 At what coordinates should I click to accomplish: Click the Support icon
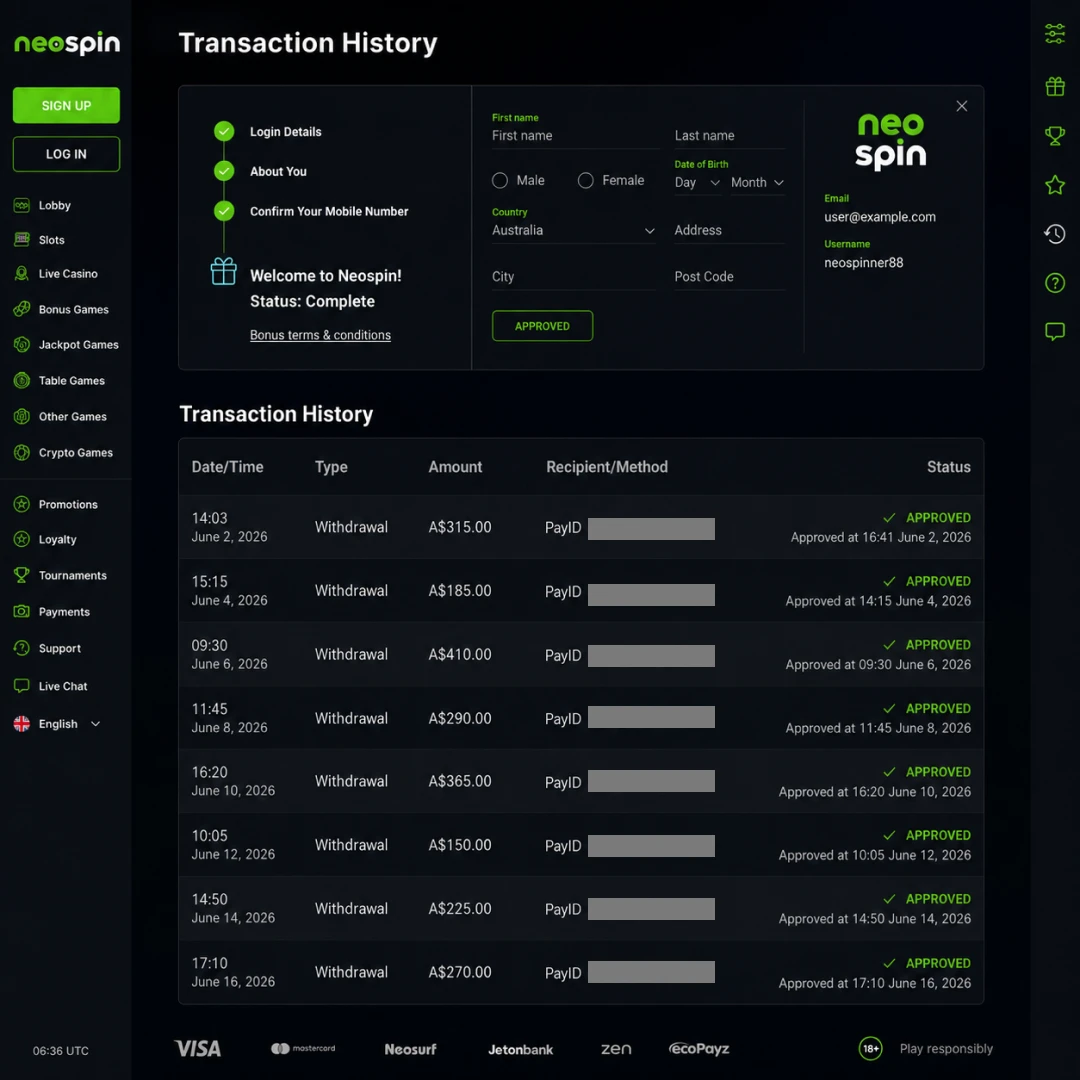coord(21,648)
